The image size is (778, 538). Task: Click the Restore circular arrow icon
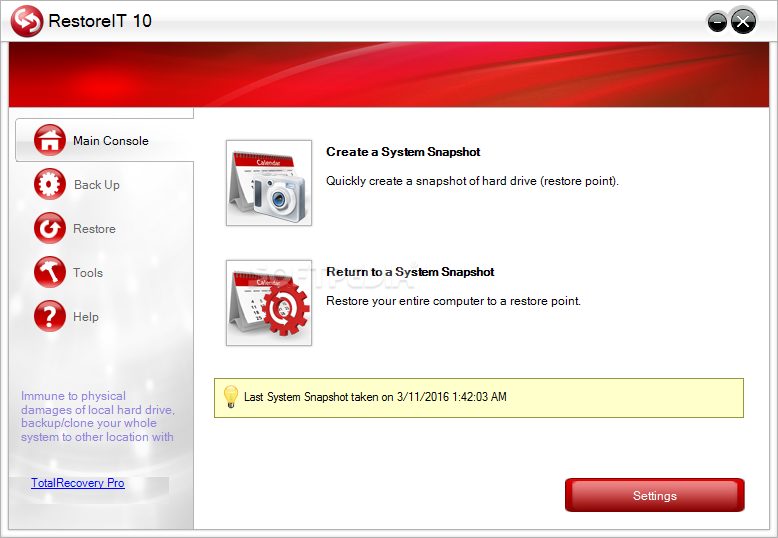coord(50,228)
